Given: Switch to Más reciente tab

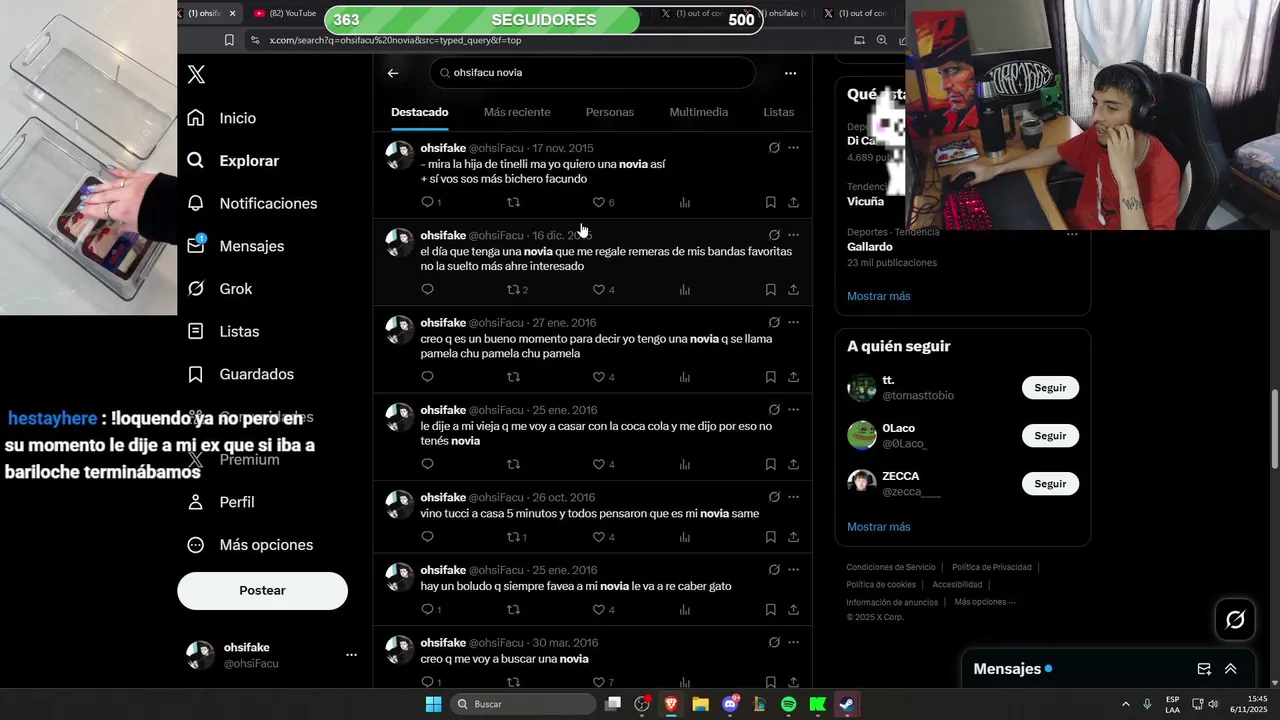Looking at the screenshot, I should (517, 112).
